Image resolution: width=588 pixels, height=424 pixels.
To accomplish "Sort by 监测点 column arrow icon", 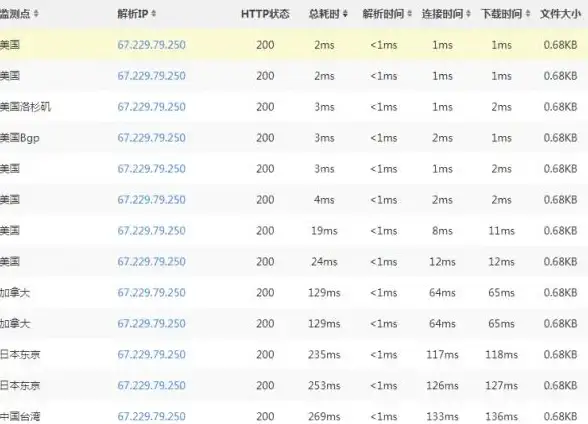I will [36, 14].
